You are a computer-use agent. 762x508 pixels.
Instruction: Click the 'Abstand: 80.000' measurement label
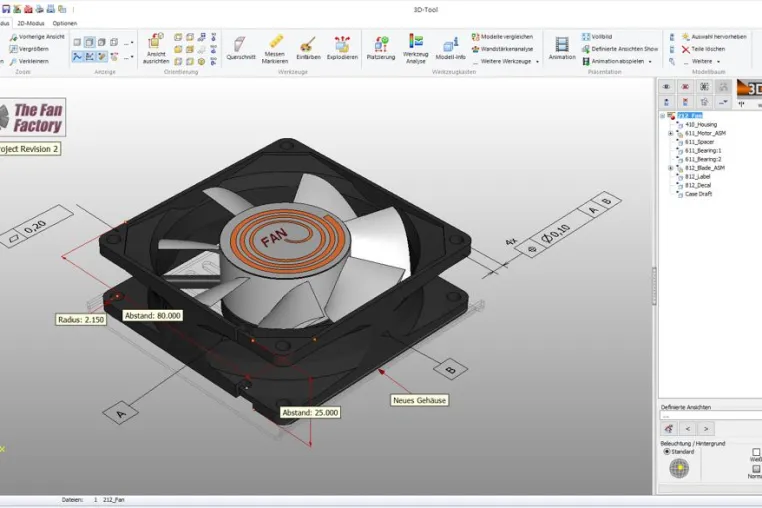[153, 316]
